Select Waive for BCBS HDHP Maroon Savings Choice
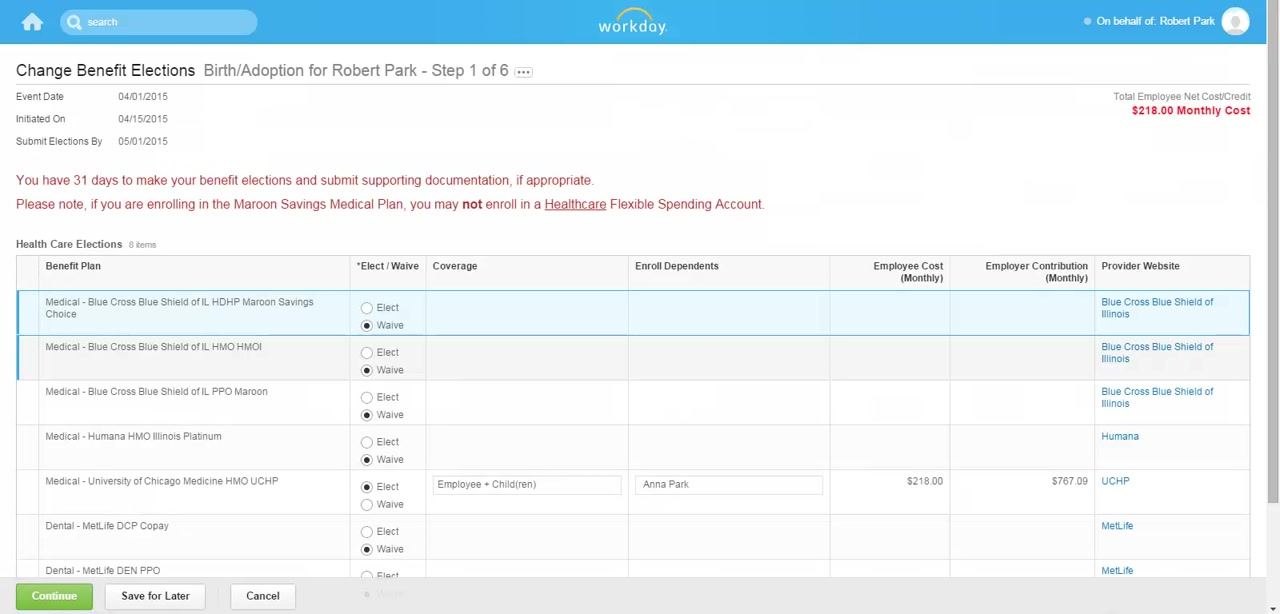1280x614 pixels. point(367,326)
